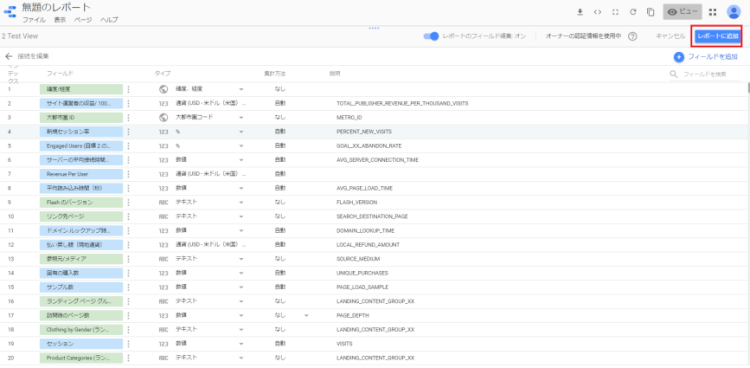Toggle fullscreen mode icon

tap(615, 12)
